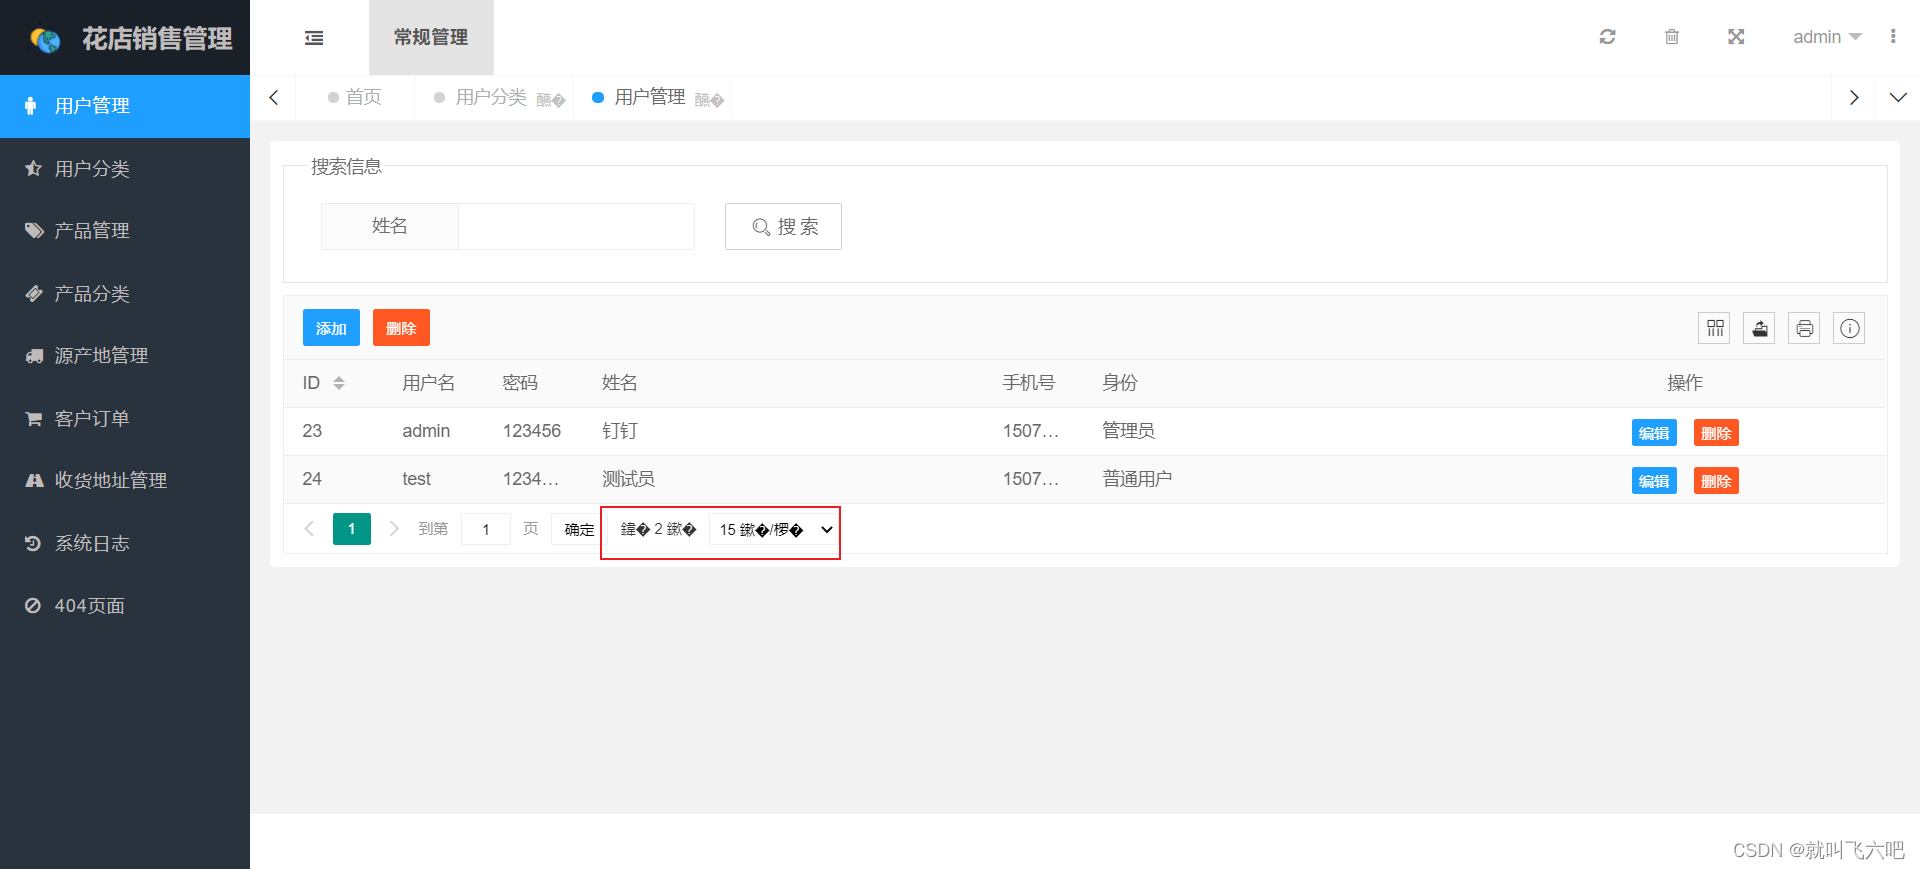Click the table print icon
The image size is (1920, 869).
click(1805, 328)
